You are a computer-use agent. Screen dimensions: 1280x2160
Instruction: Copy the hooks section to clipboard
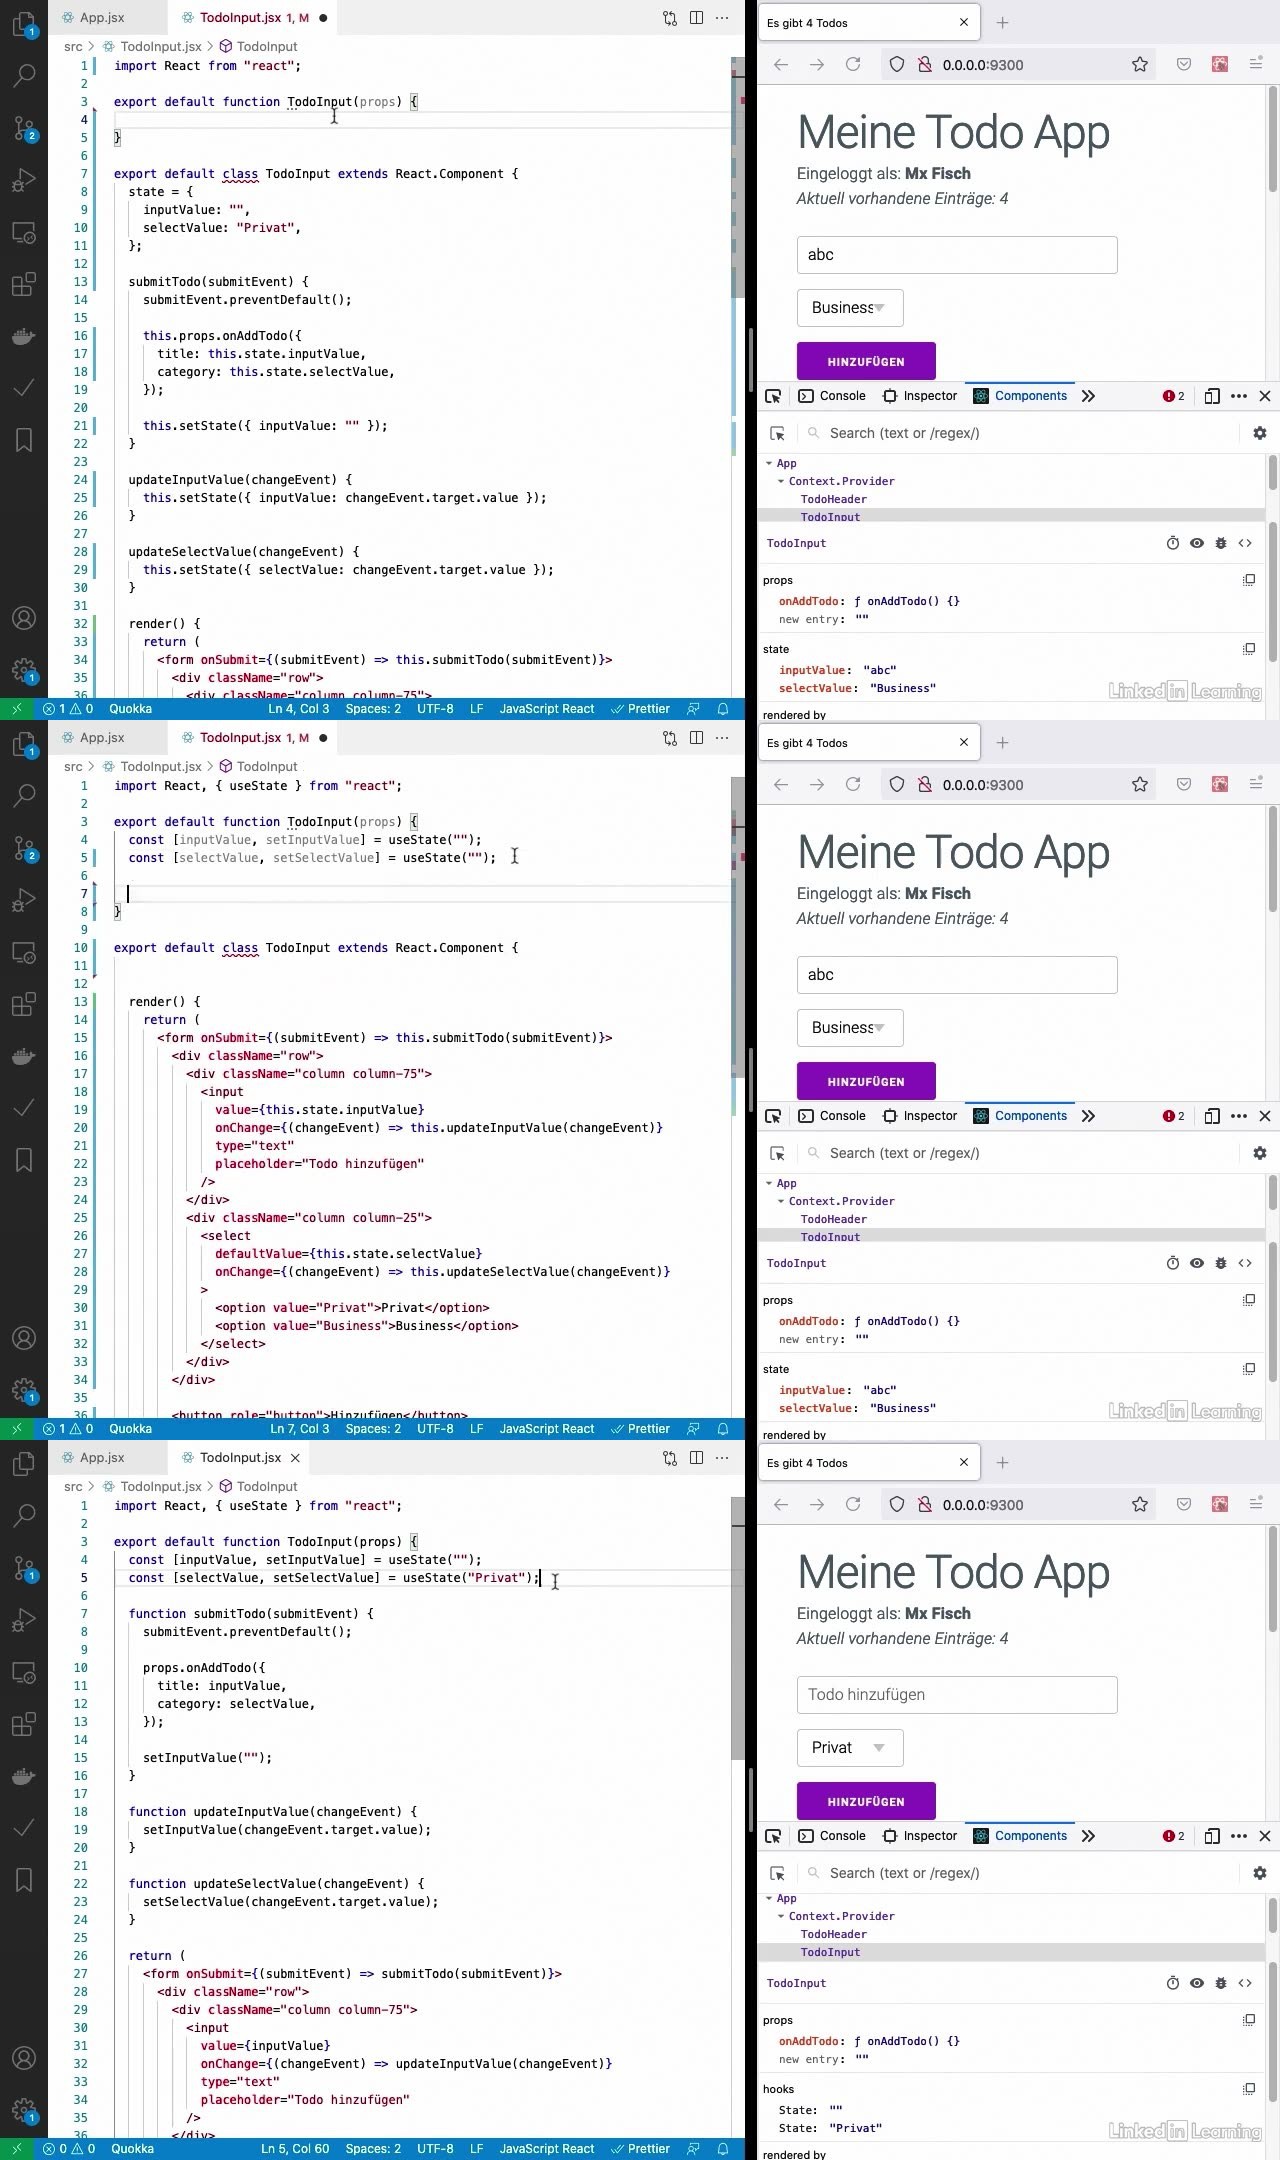click(1249, 2089)
